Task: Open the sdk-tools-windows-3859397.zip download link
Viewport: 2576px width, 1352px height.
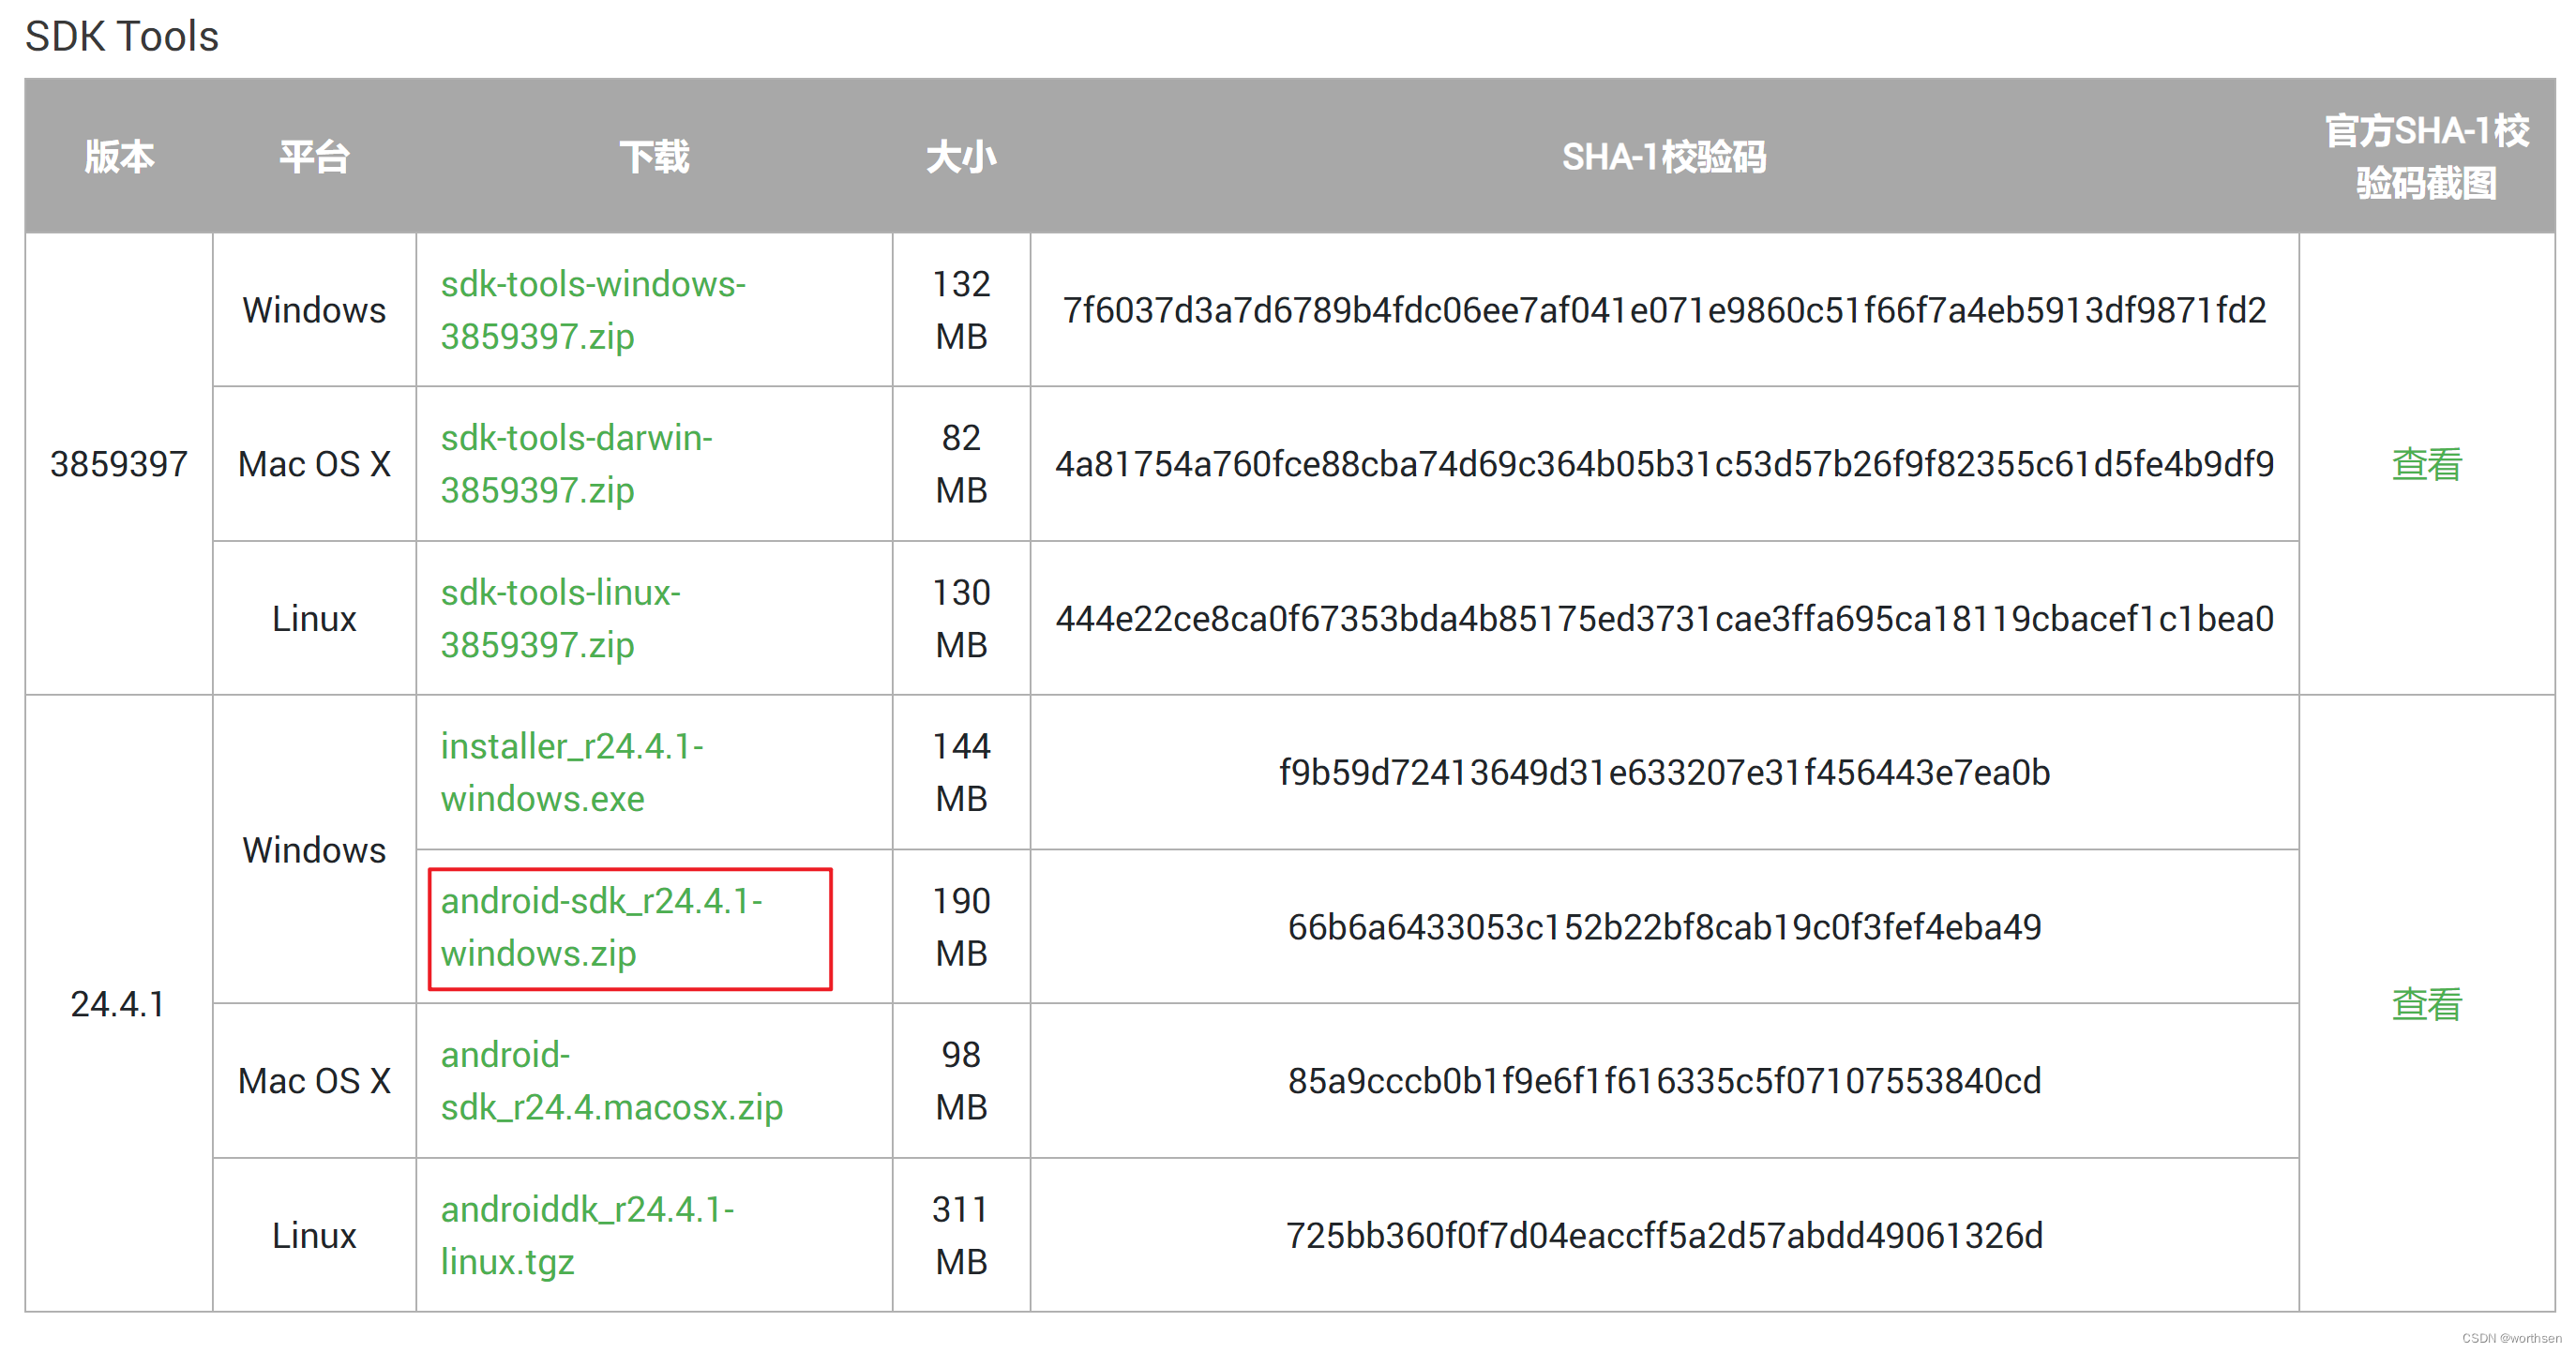Action: (593, 310)
